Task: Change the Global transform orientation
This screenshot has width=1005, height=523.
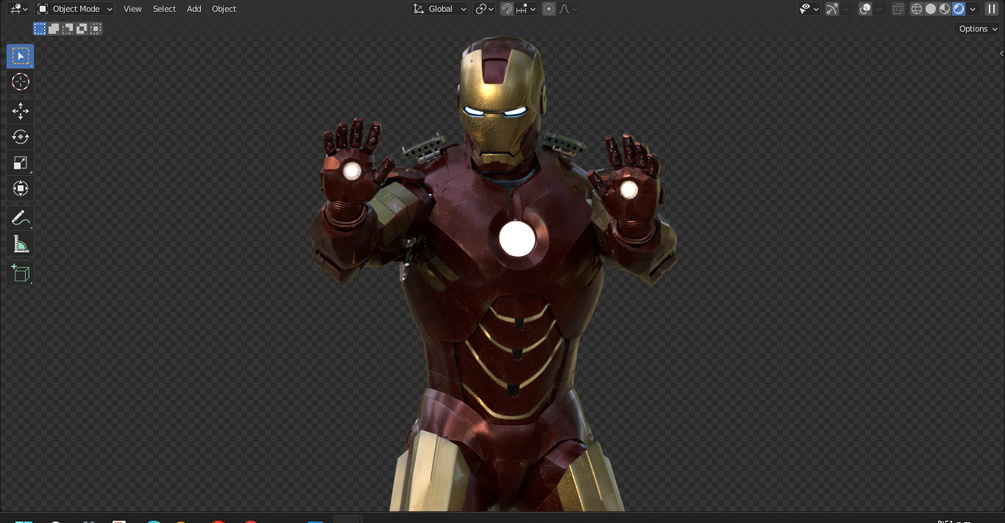Action: pos(440,9)
